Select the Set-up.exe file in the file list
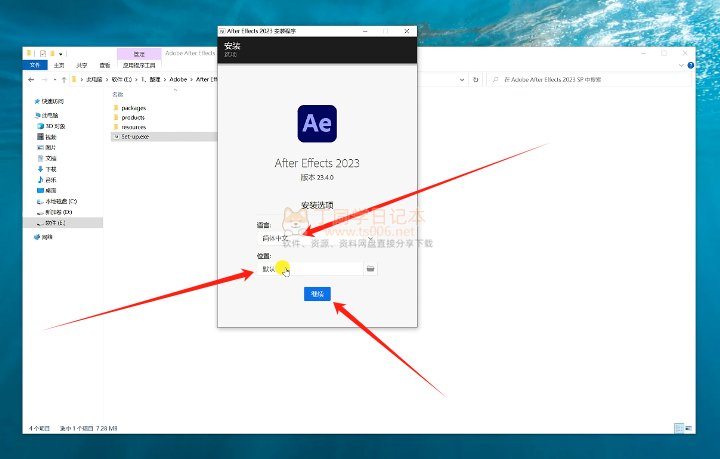 pos(135,137)
